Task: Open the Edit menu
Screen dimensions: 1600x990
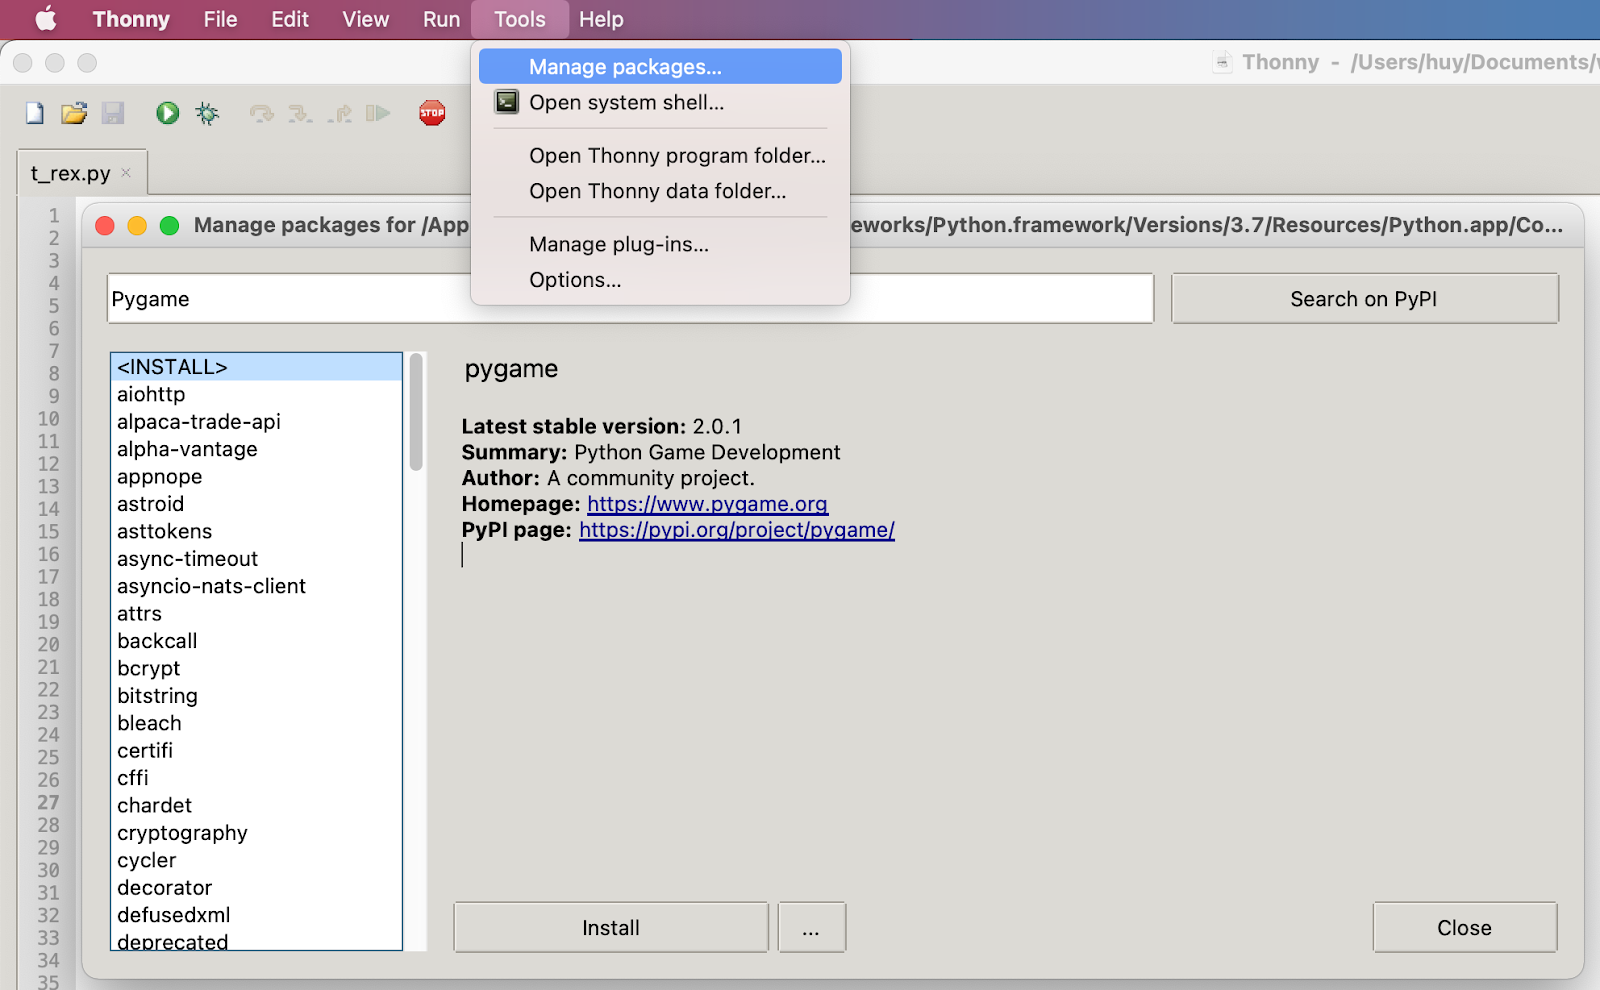Action: click(290, 19)
